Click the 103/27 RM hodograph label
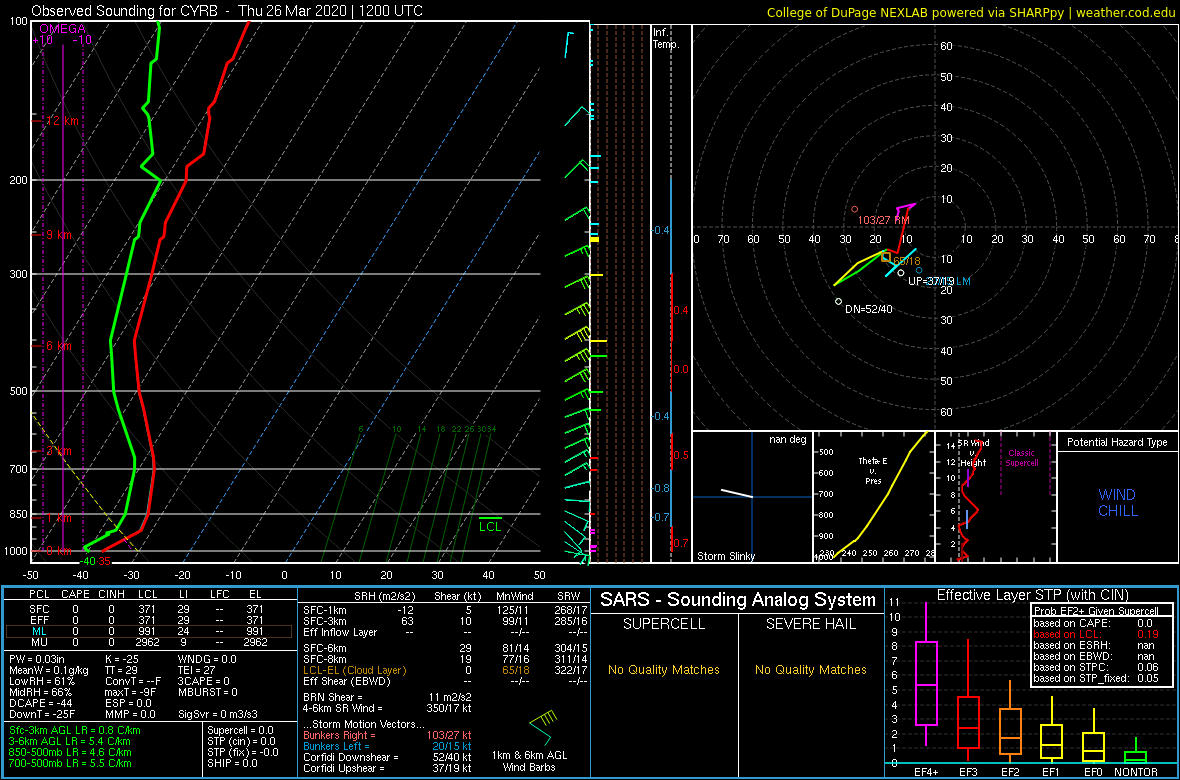Viewport: 1180px width, 780px height. click(883, 220)
